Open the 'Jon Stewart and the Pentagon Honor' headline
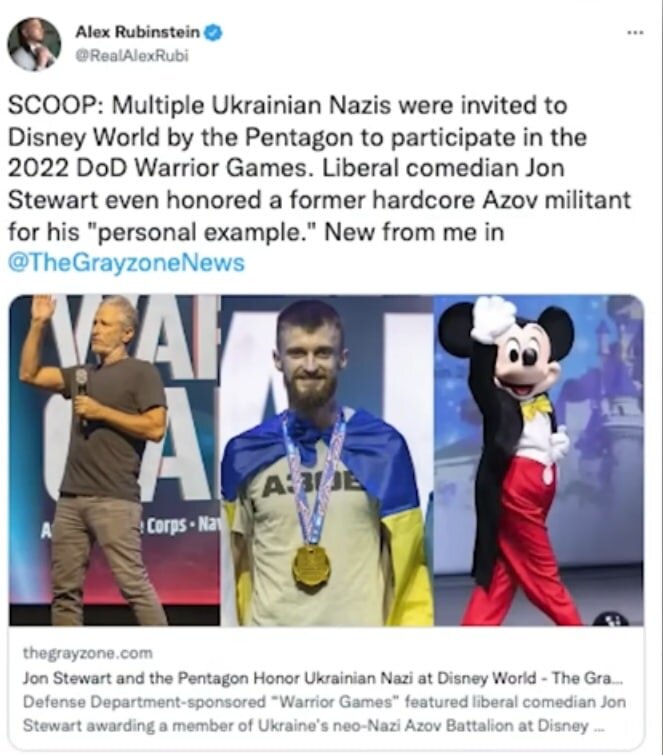Image resolution: width=663 pixels, height=755 pixels. click(x=323, y=678)
